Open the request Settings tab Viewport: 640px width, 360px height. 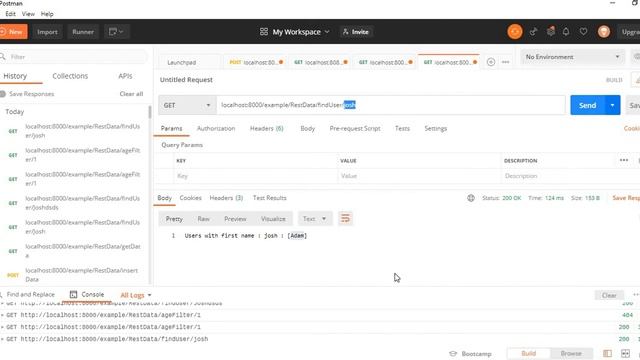click(436, 129)
